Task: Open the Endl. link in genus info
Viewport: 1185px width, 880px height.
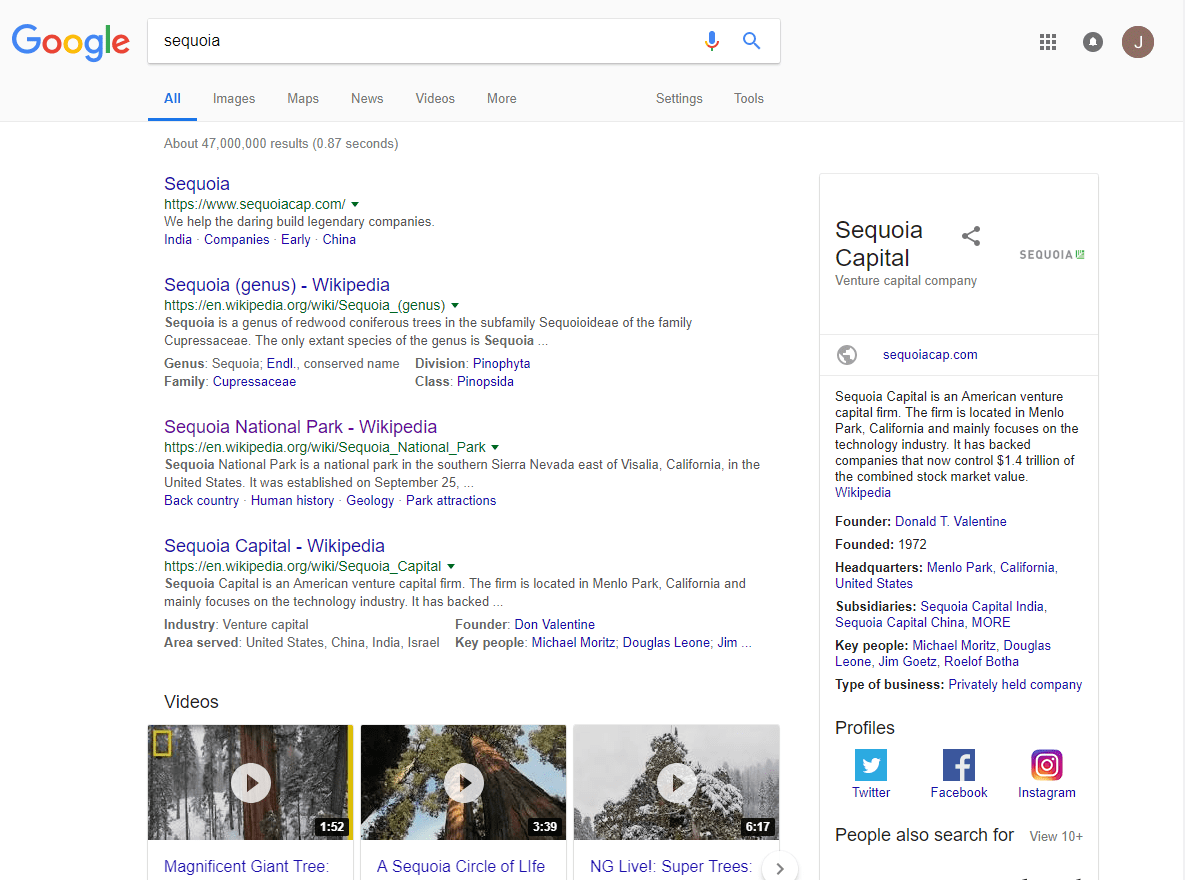Action: [x=280, y=364]
